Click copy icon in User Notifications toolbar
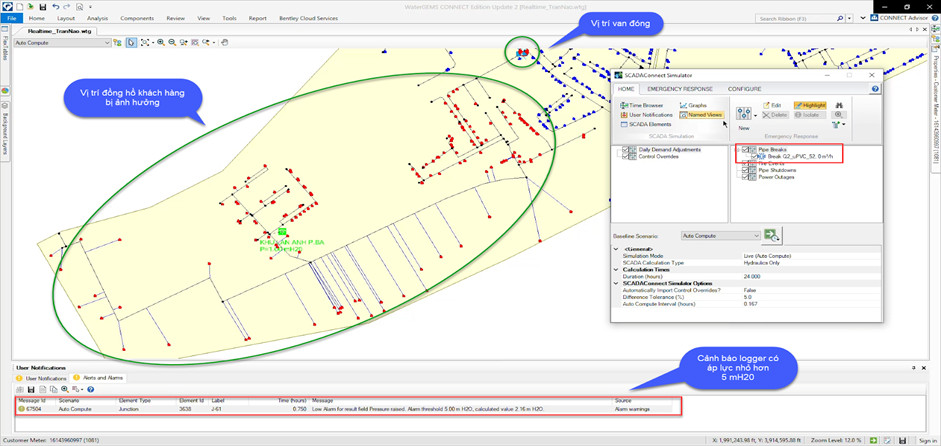The image size is (941, 446). point(53,390)
